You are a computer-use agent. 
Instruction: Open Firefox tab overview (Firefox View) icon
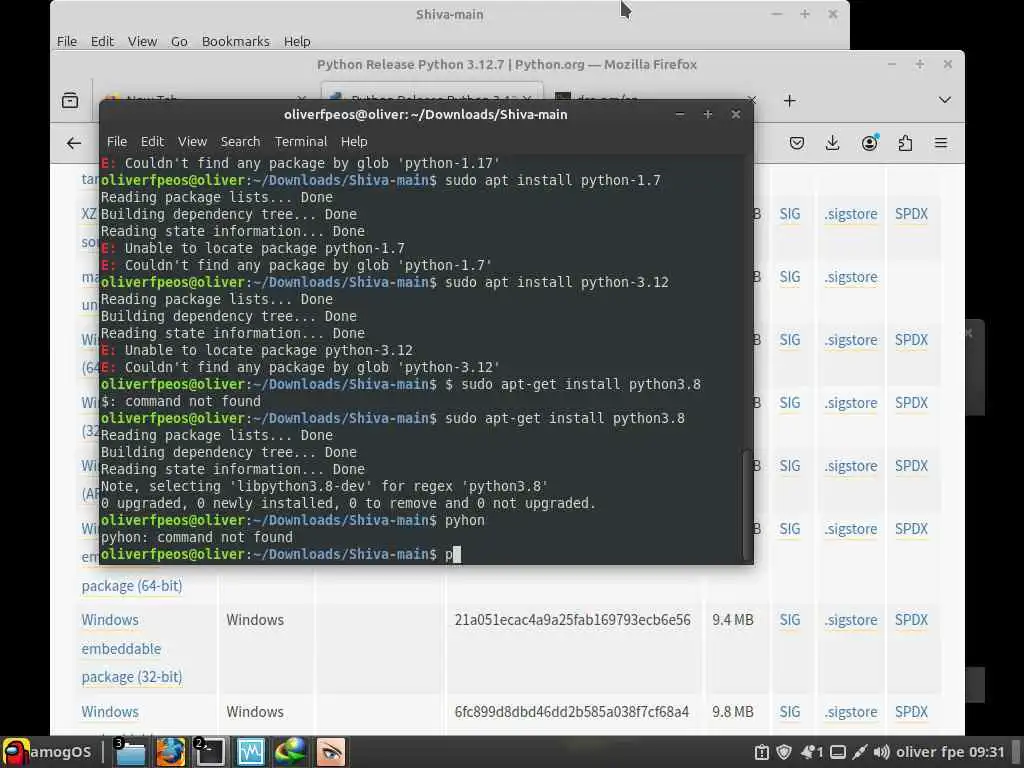70,101
